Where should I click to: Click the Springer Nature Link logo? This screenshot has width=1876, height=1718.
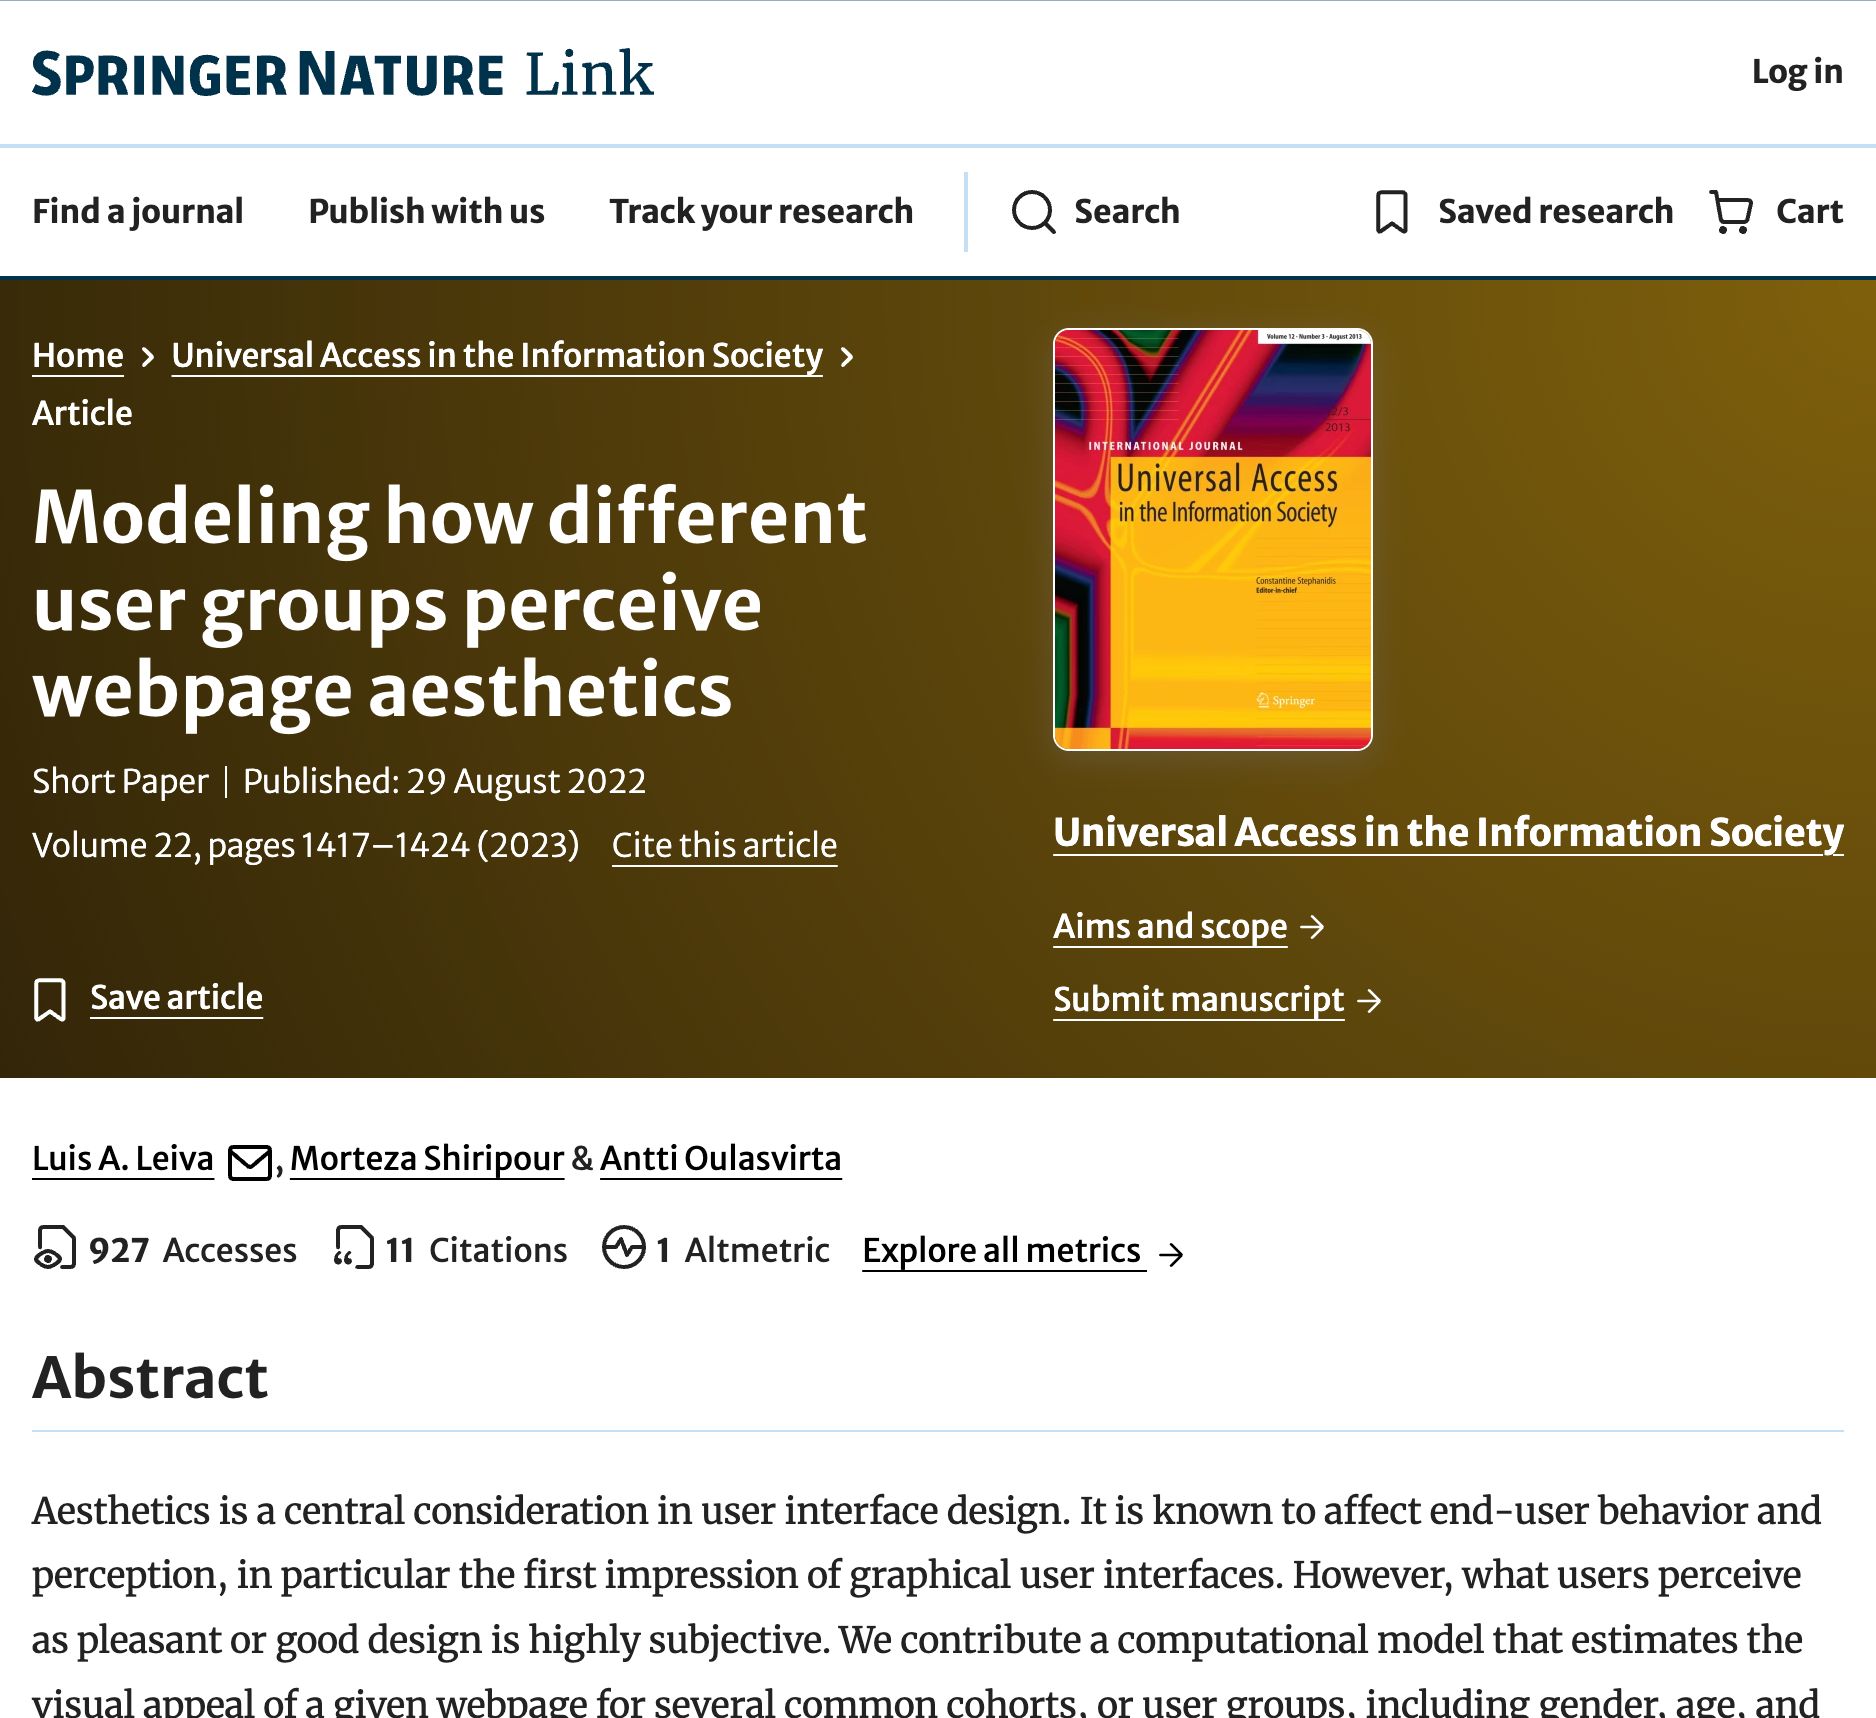coord(342,74)
